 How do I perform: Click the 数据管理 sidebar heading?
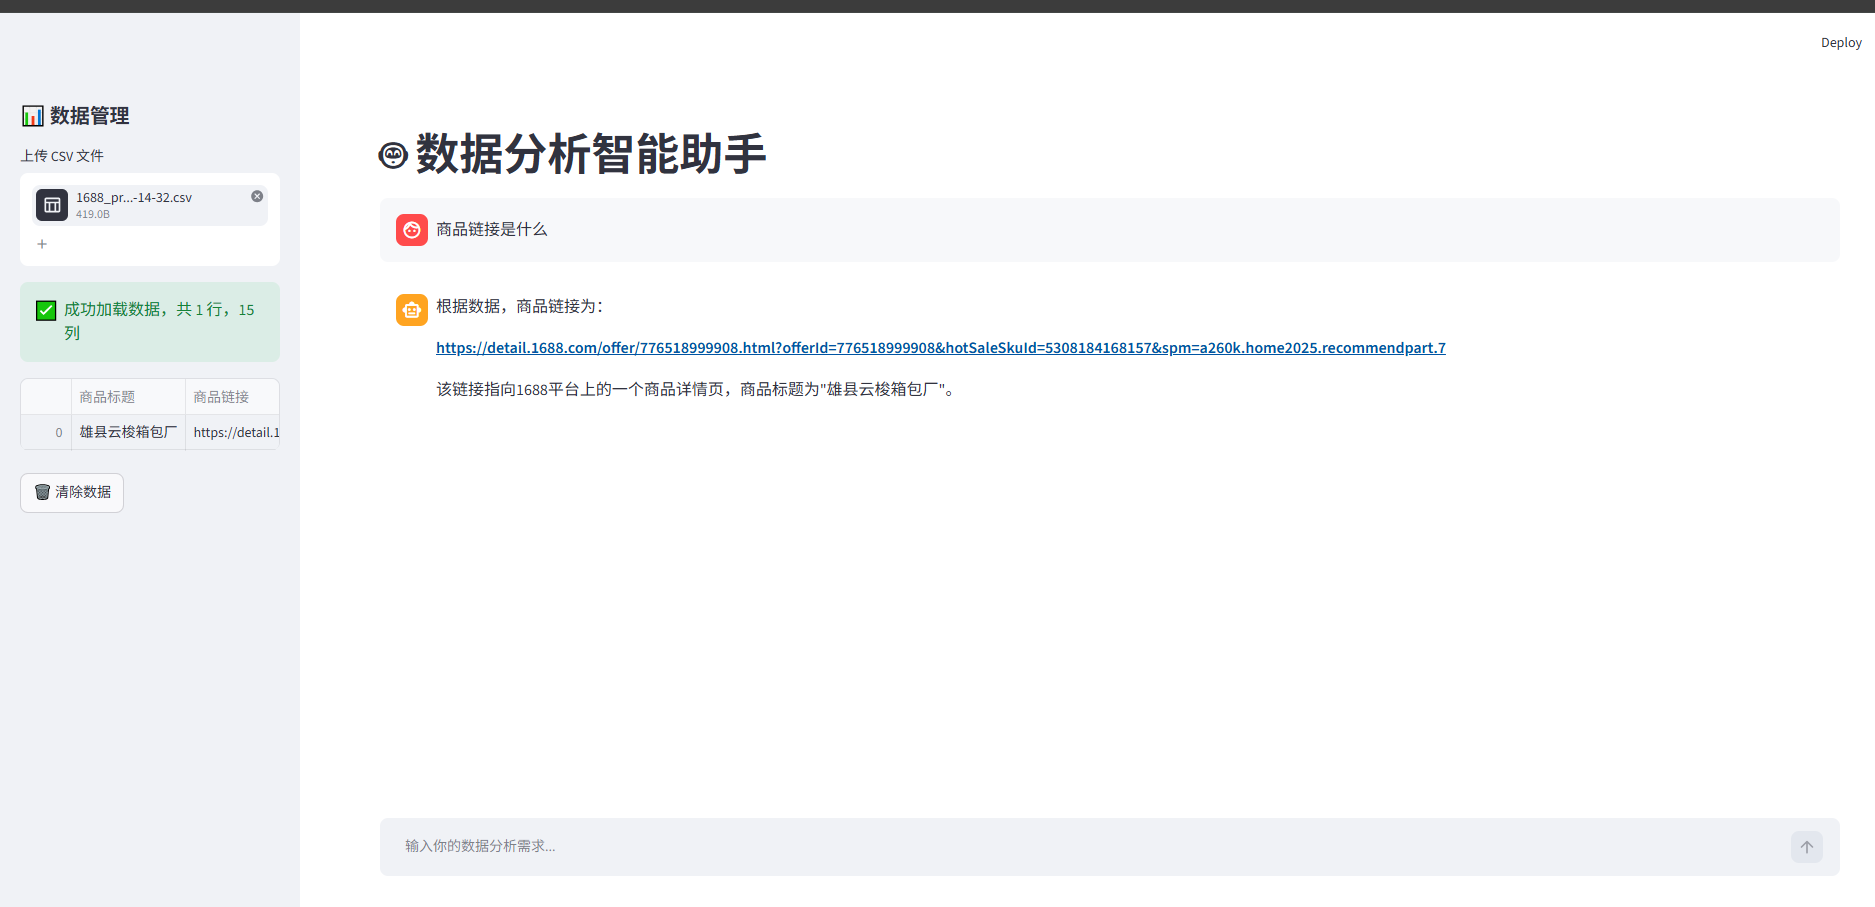[x=90, y=116]
